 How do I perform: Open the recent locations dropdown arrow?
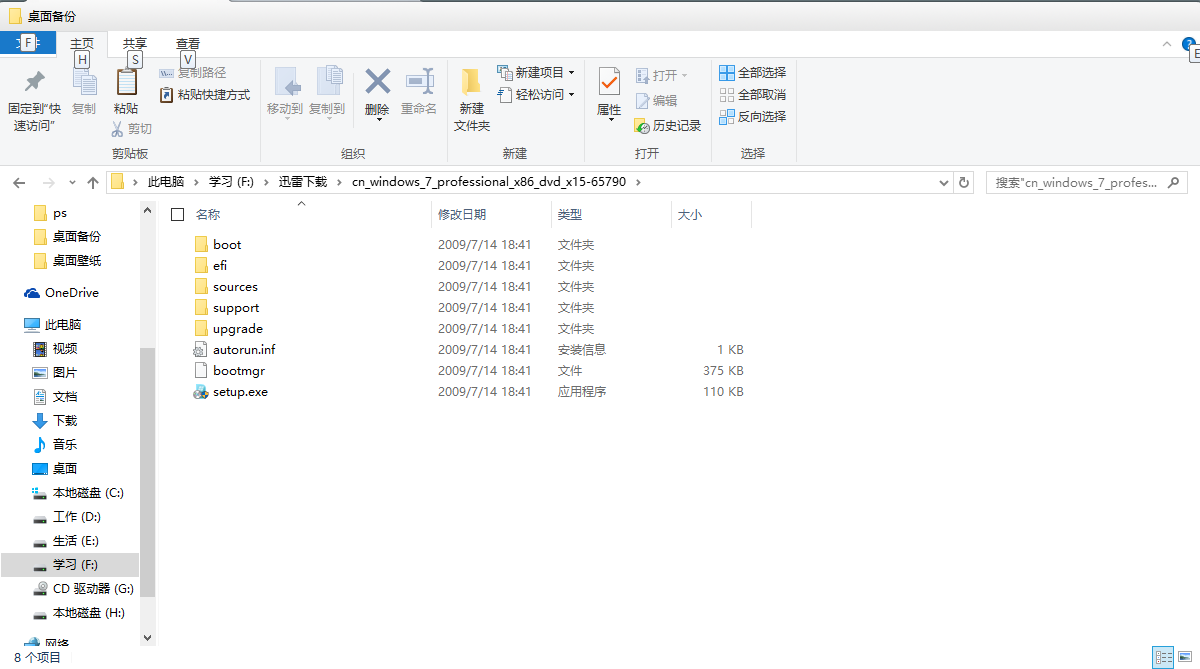coord(72,183)
